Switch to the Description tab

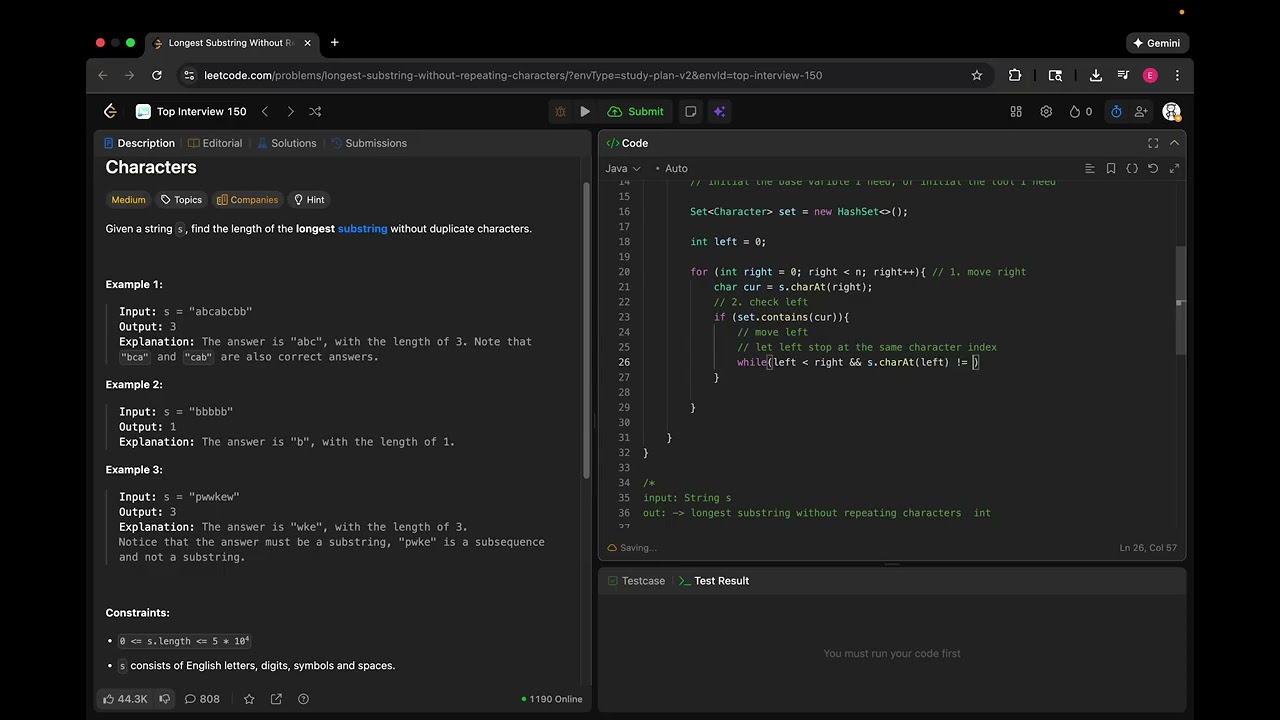139,143
